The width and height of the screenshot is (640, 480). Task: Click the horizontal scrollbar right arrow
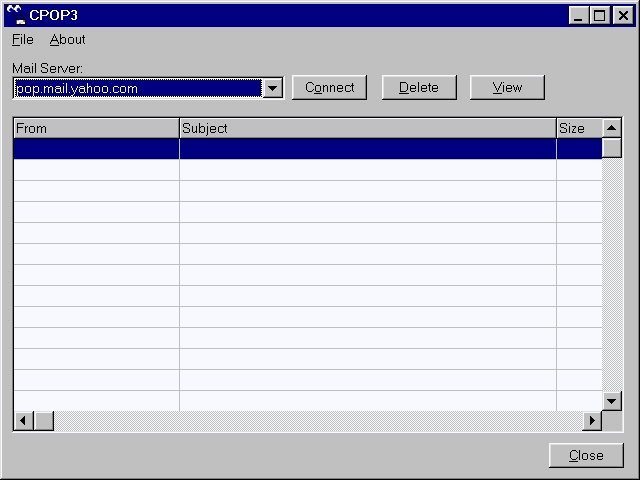(x=592, y=421)
